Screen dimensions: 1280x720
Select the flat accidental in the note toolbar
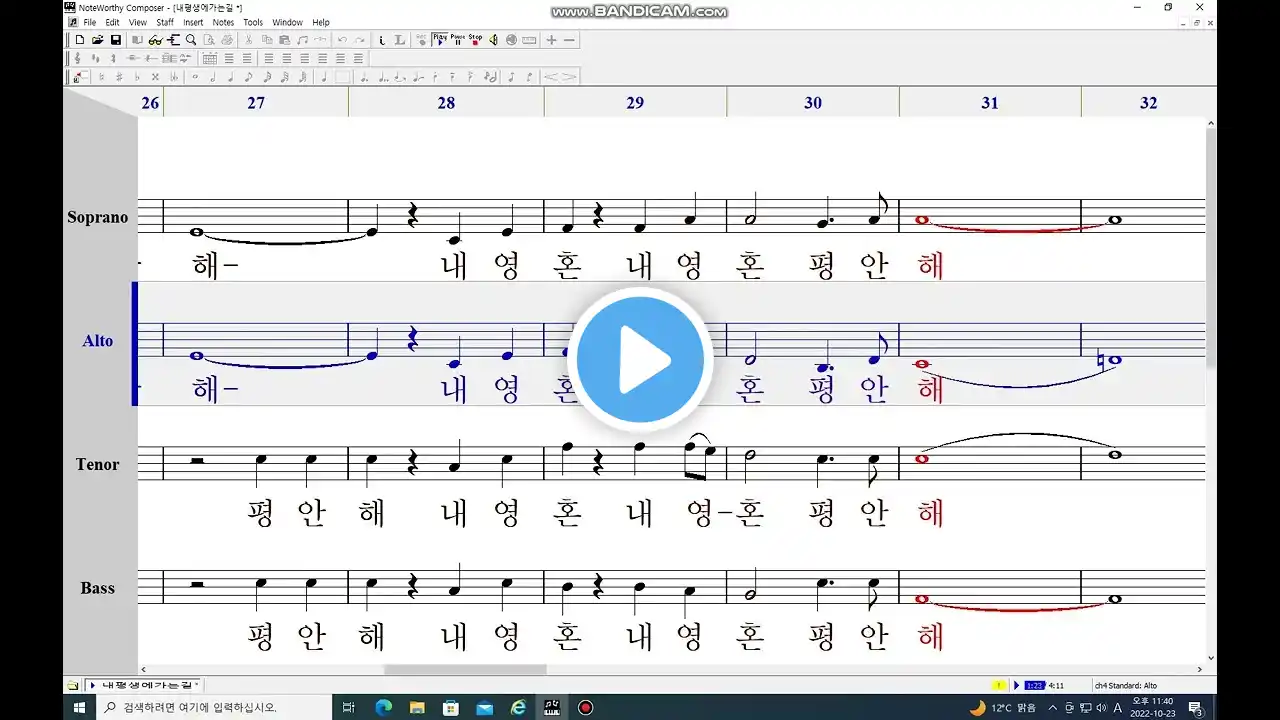pyautogui.click(x=137, y=77)
